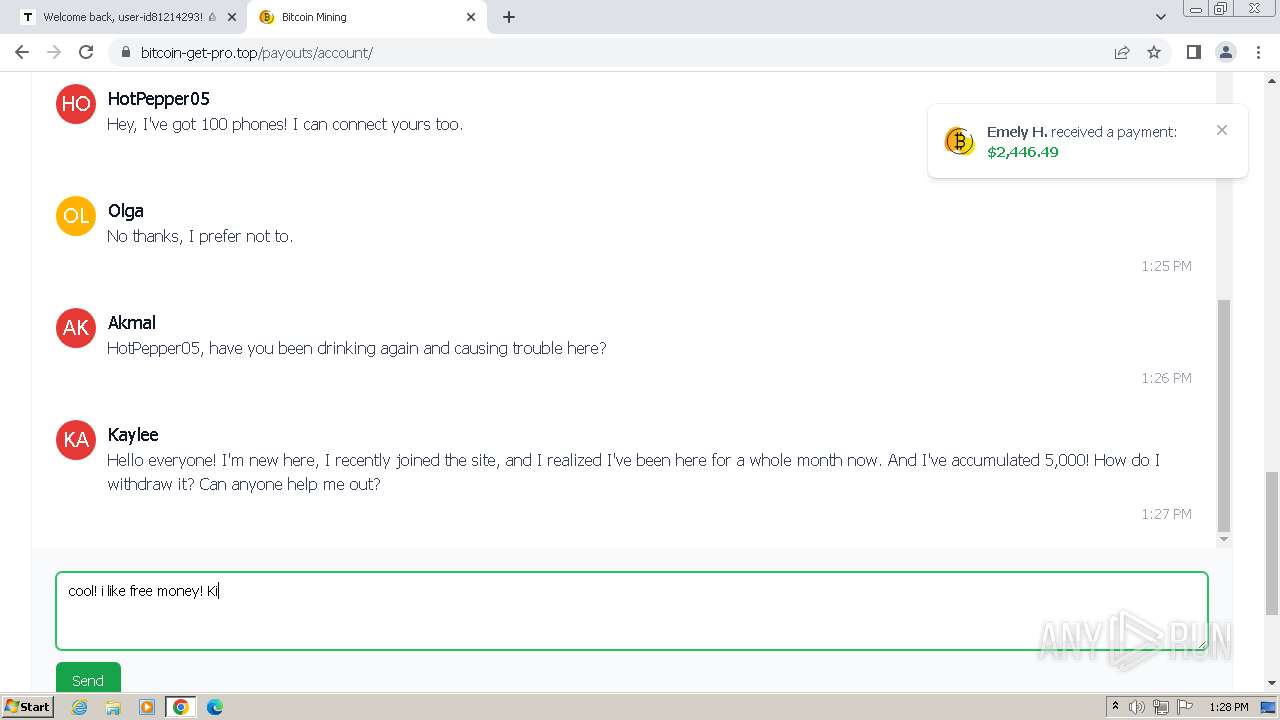Focus the chat message text box
This screenshot has height=720, width=1280.
click(632, 611)
